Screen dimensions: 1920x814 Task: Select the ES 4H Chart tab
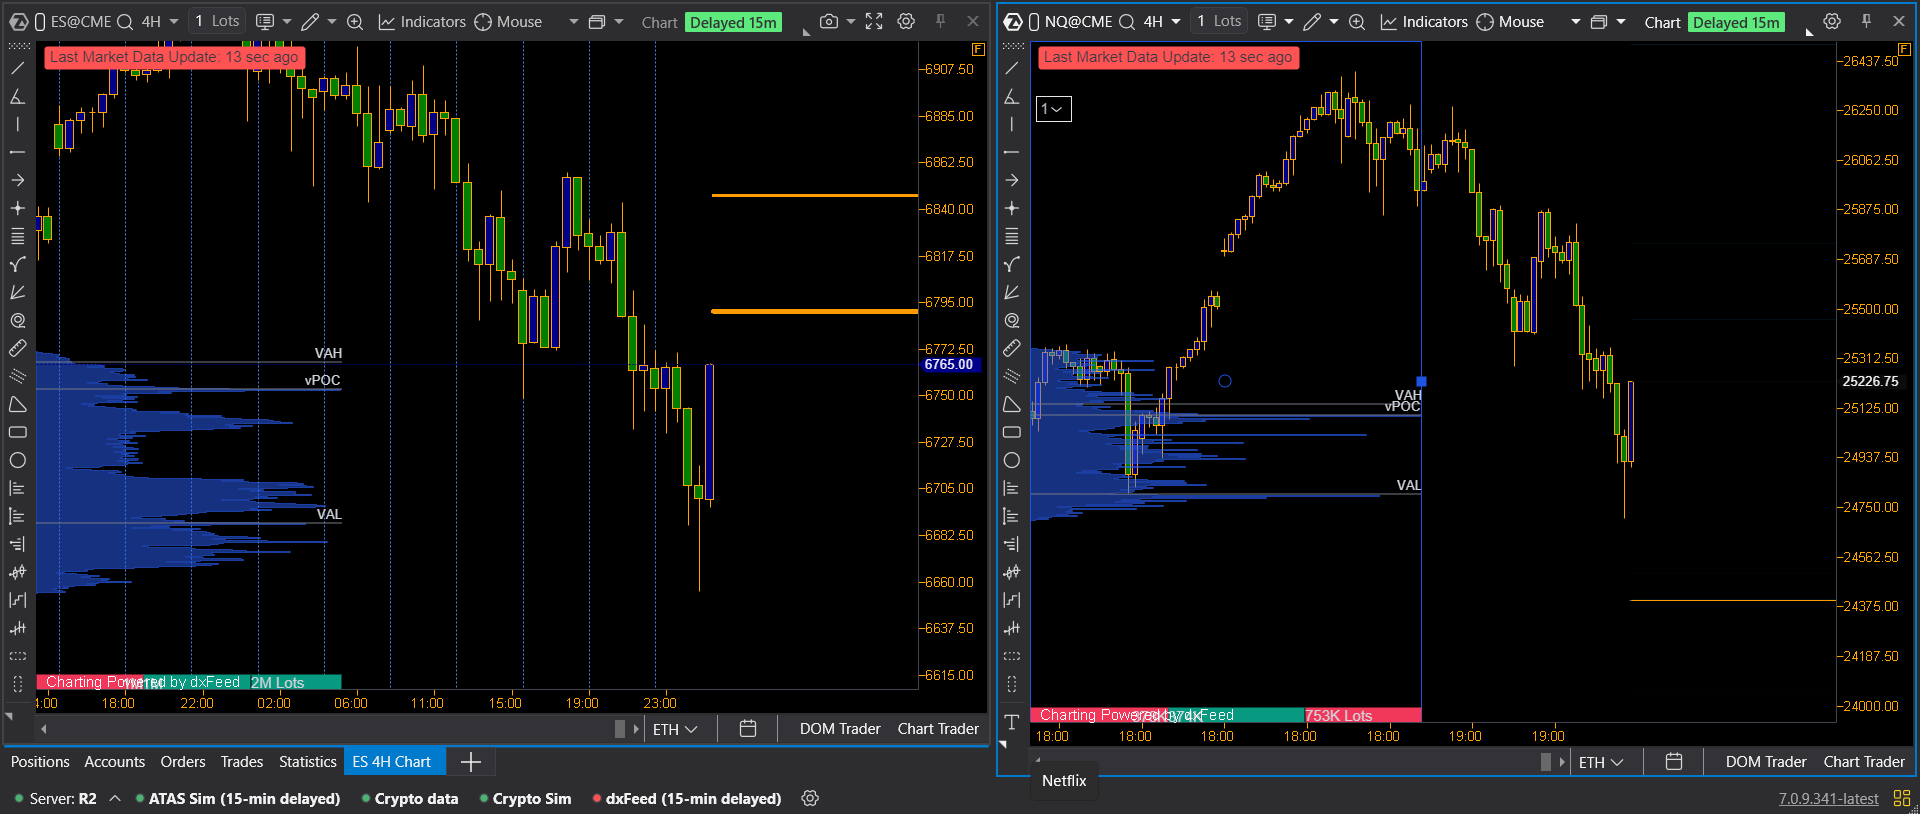[392, 762]
